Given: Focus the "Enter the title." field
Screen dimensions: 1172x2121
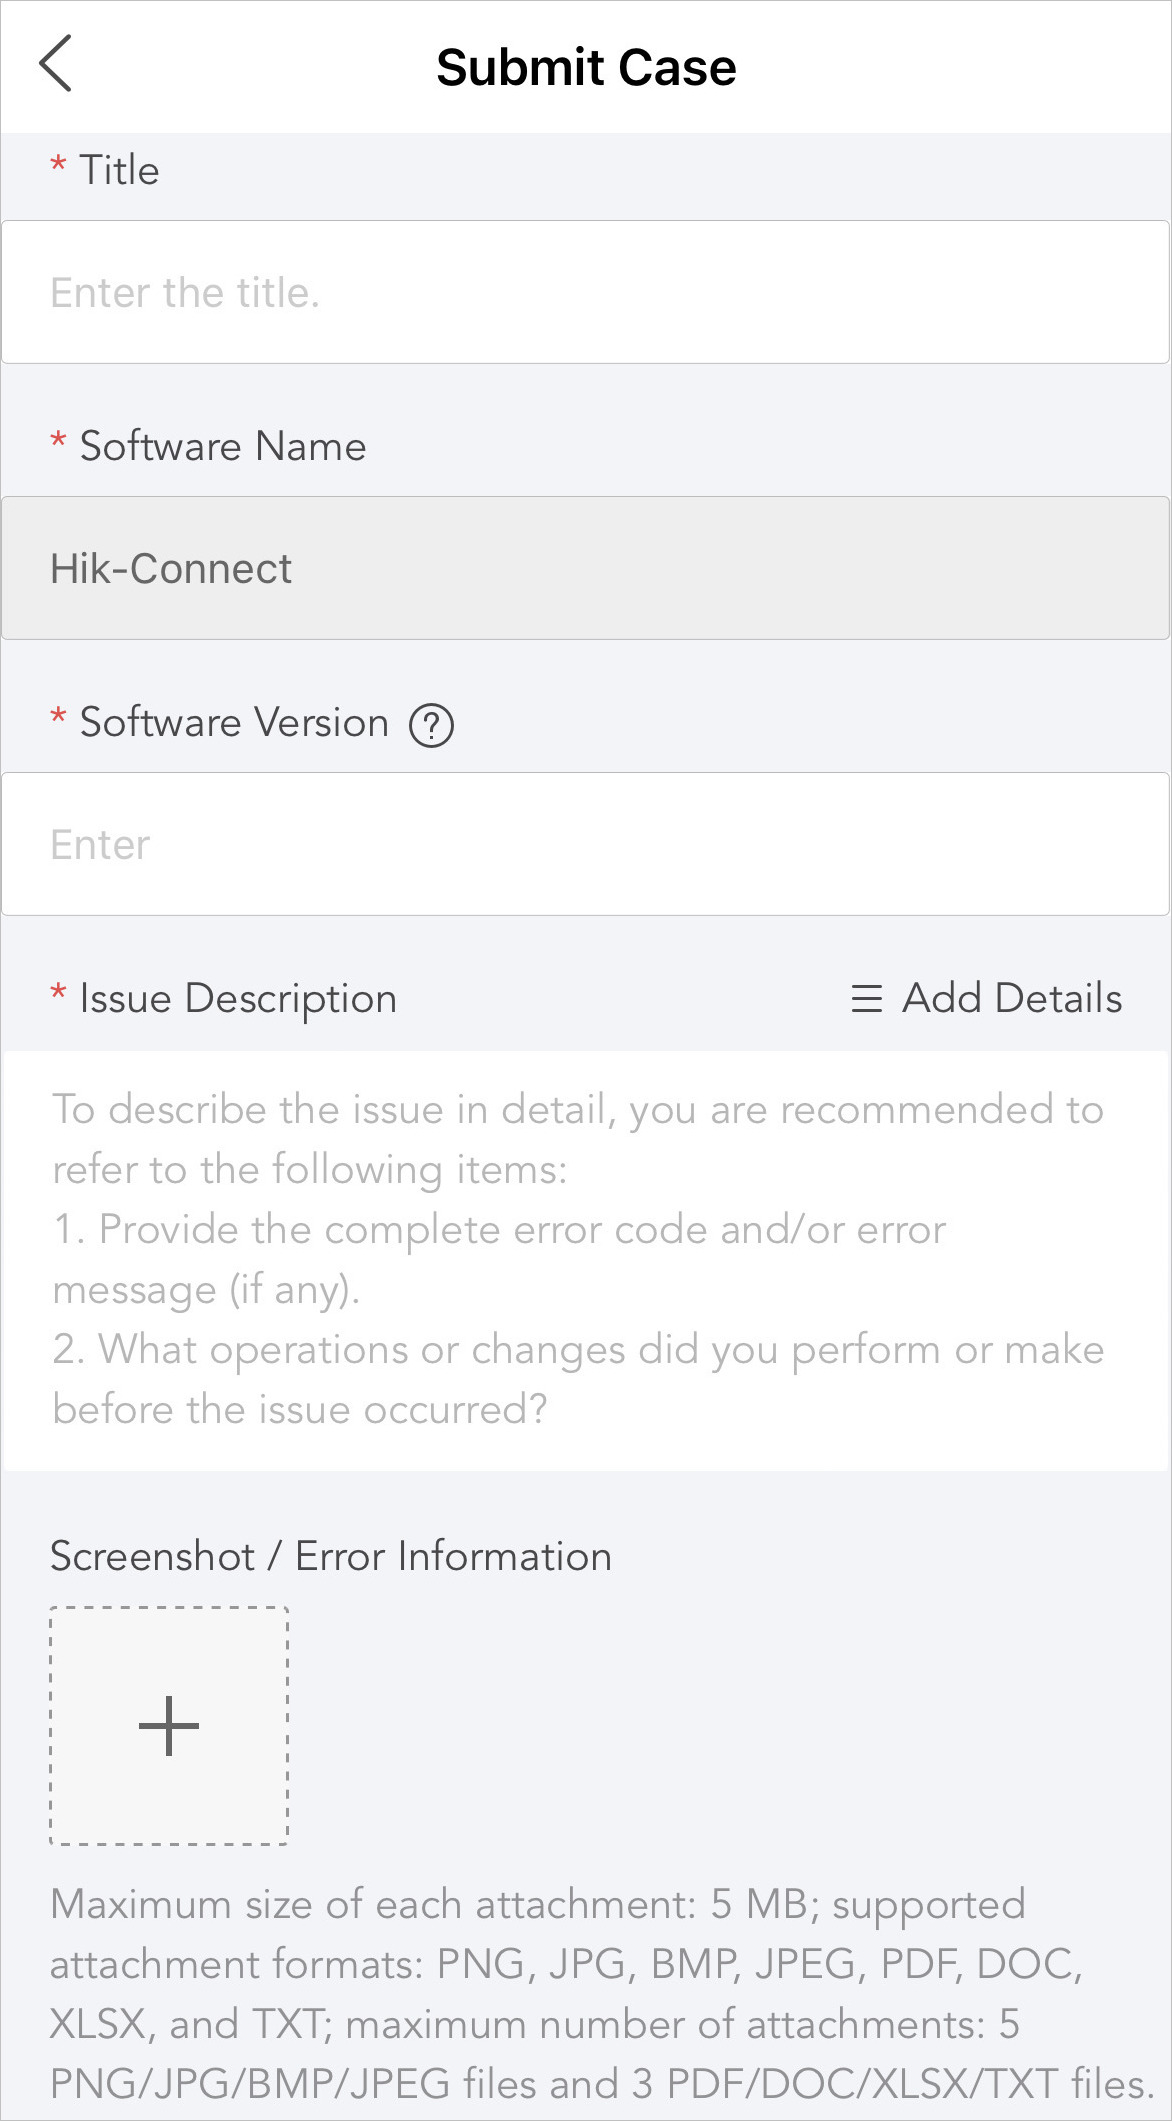Looking at the screenshot, I should click(586, 292).
